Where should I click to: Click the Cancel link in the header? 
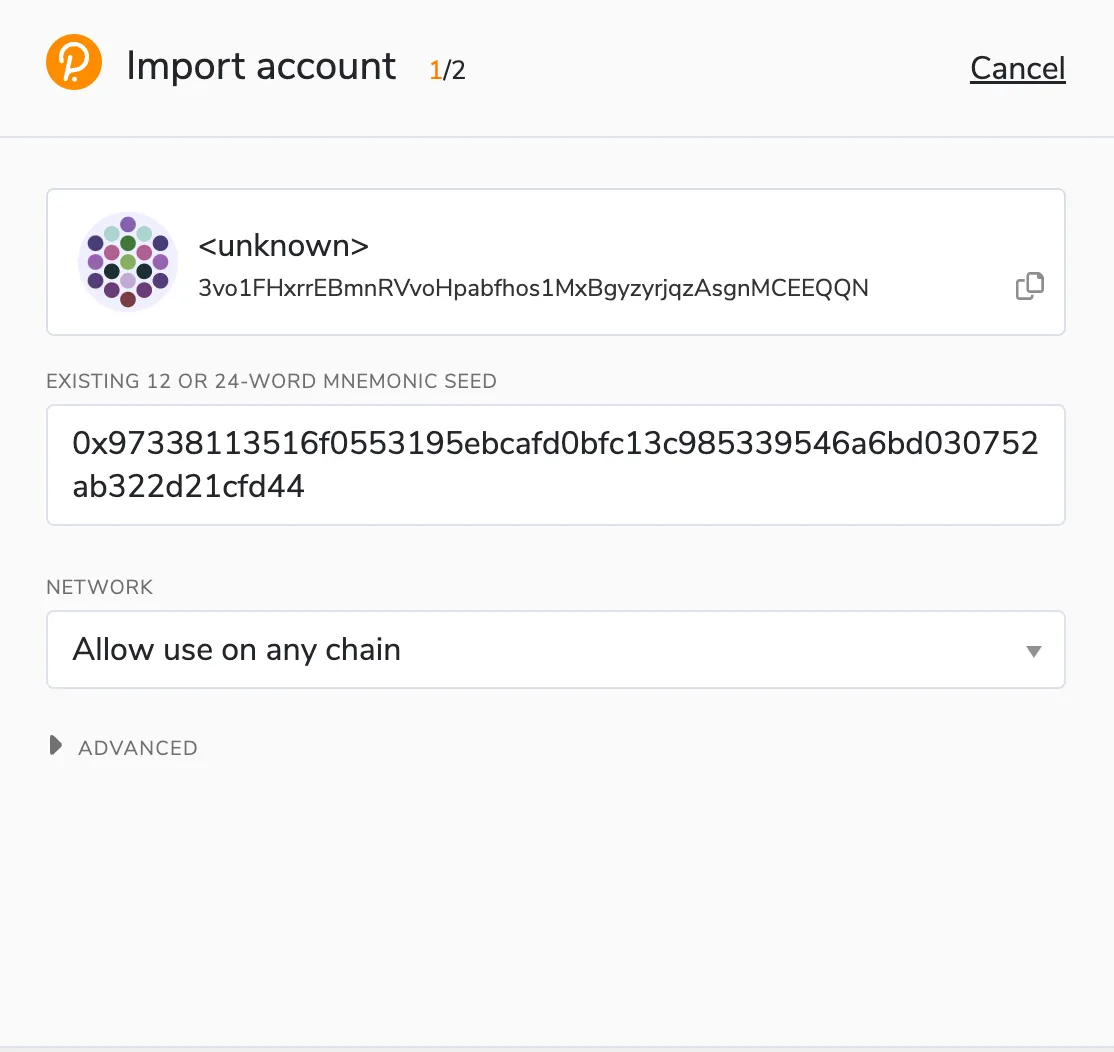tap(1017, 68)
